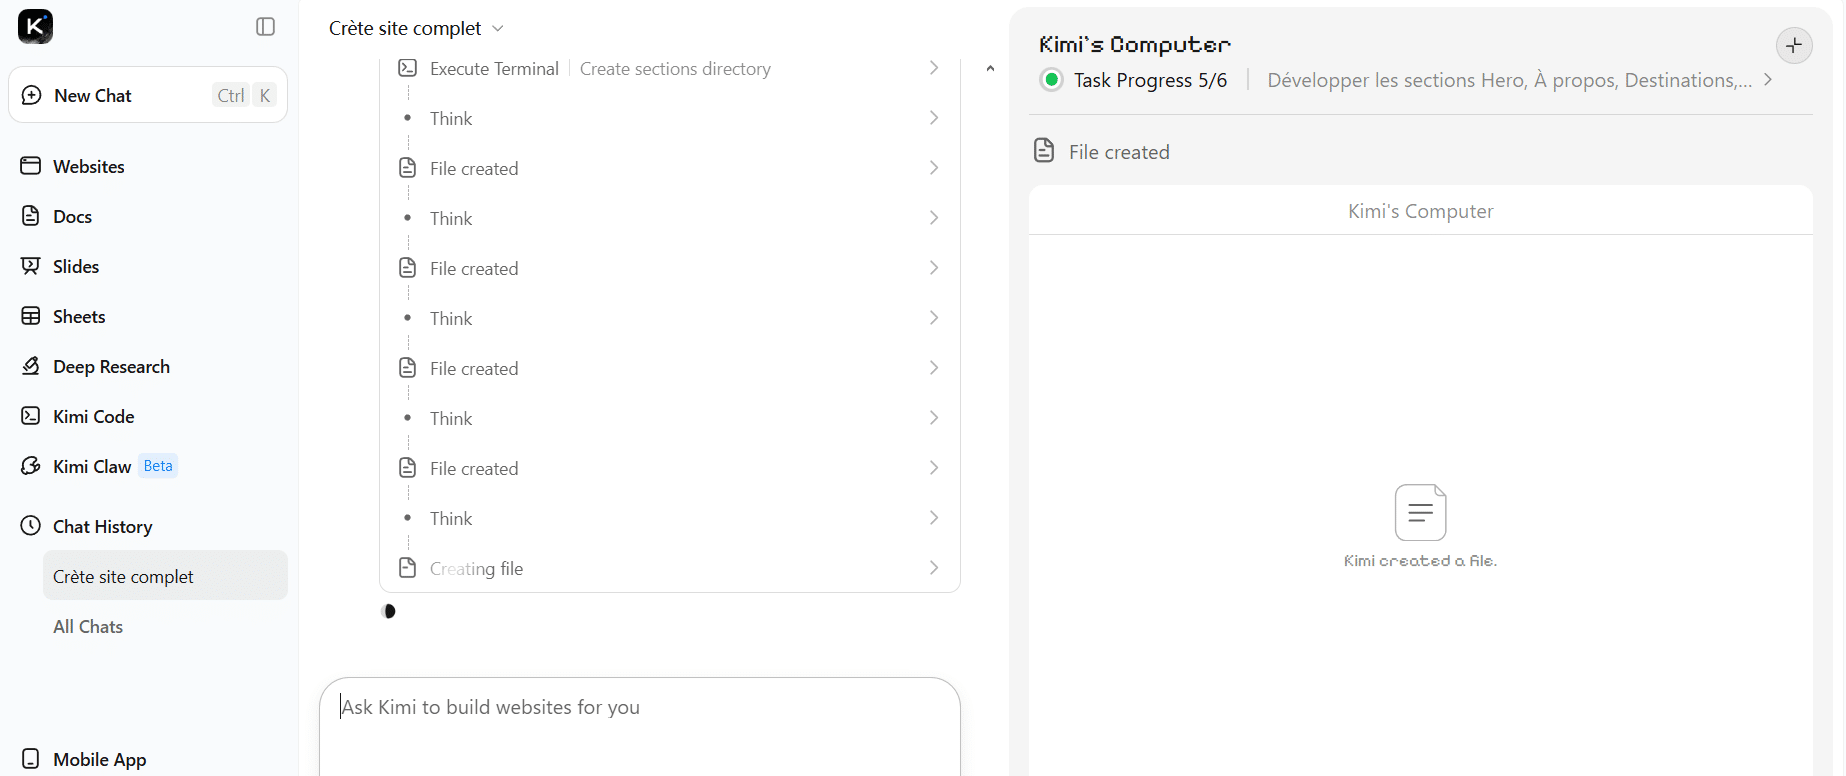Focus the Ask Kimi input field
This screenshot has width=1846, height=776.
point(640,727)
